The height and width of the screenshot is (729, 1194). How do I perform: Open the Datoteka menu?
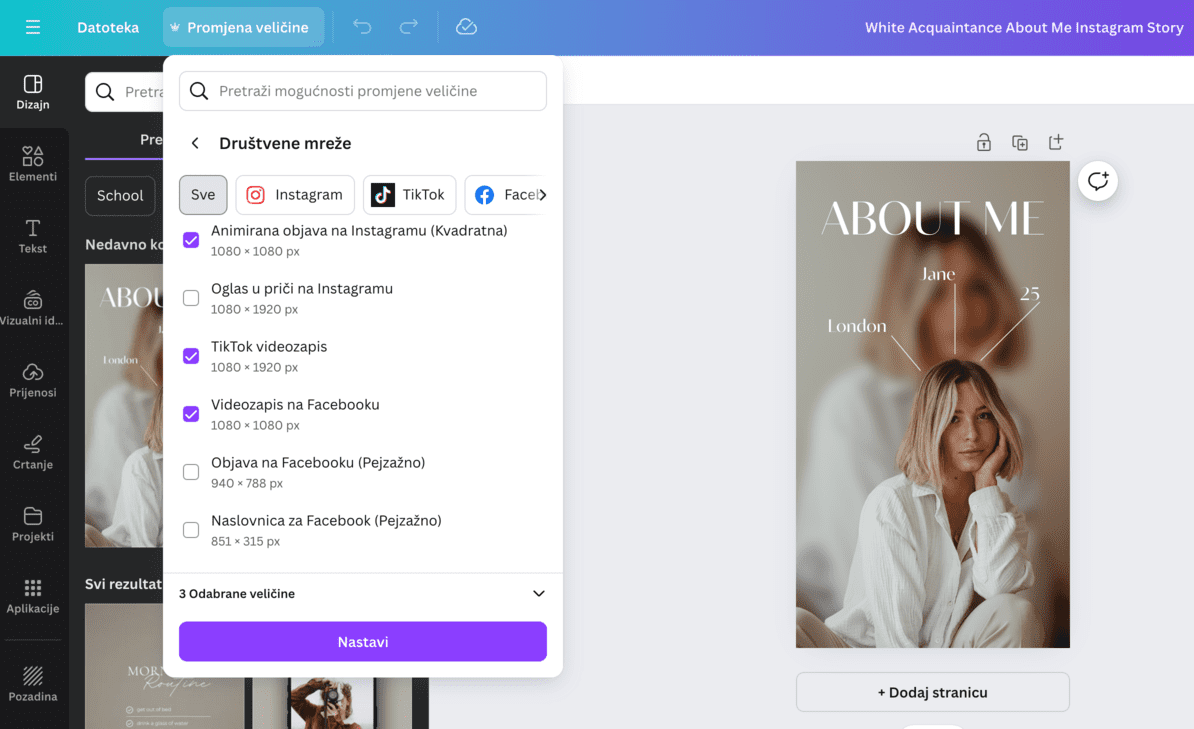[x=108, y=28]
